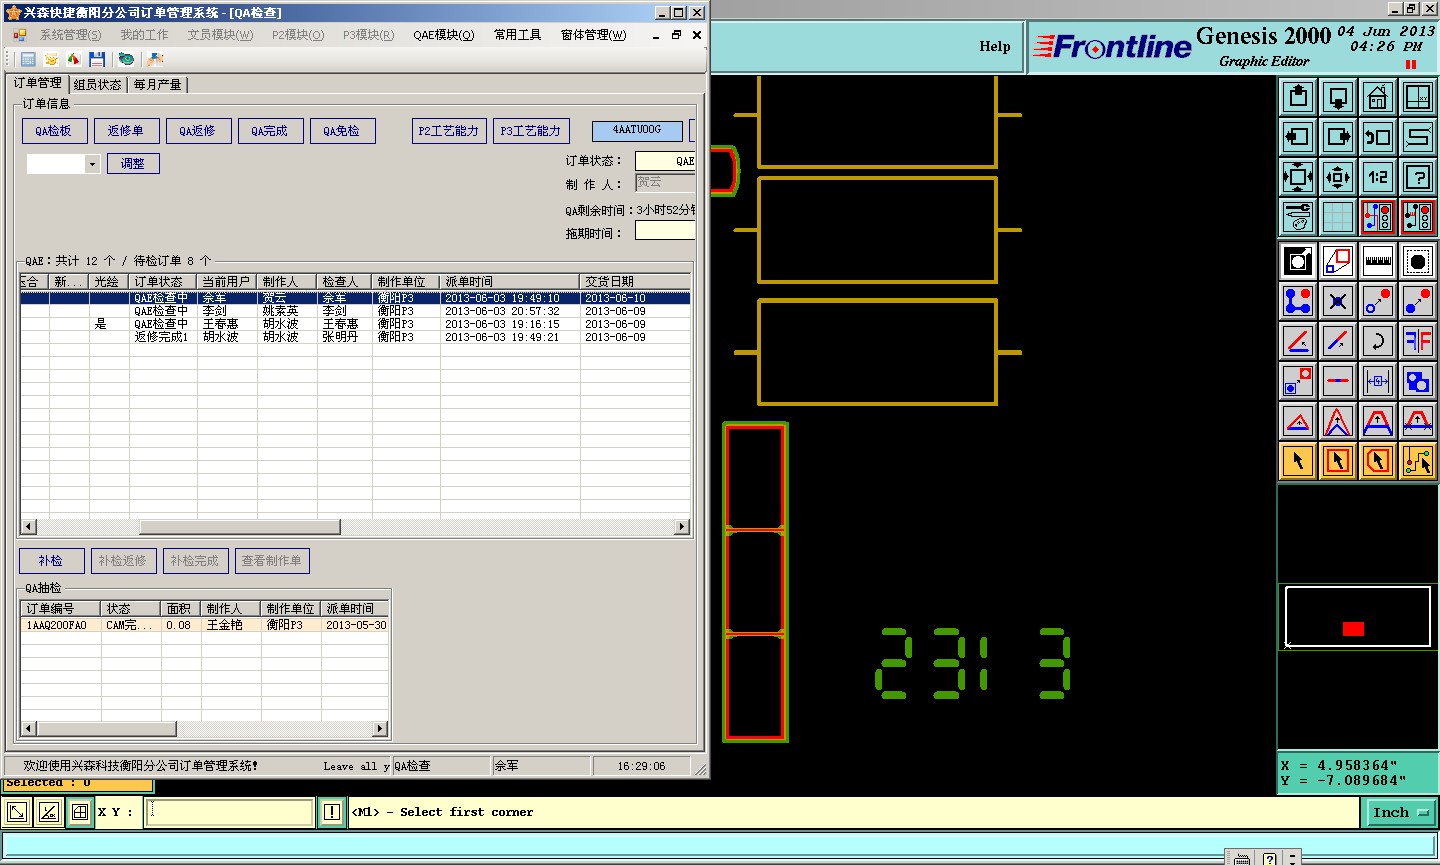Click the QA抽检 table right scroll arrow
This screenshot has height=865, width=1440.
pos(380,729)
